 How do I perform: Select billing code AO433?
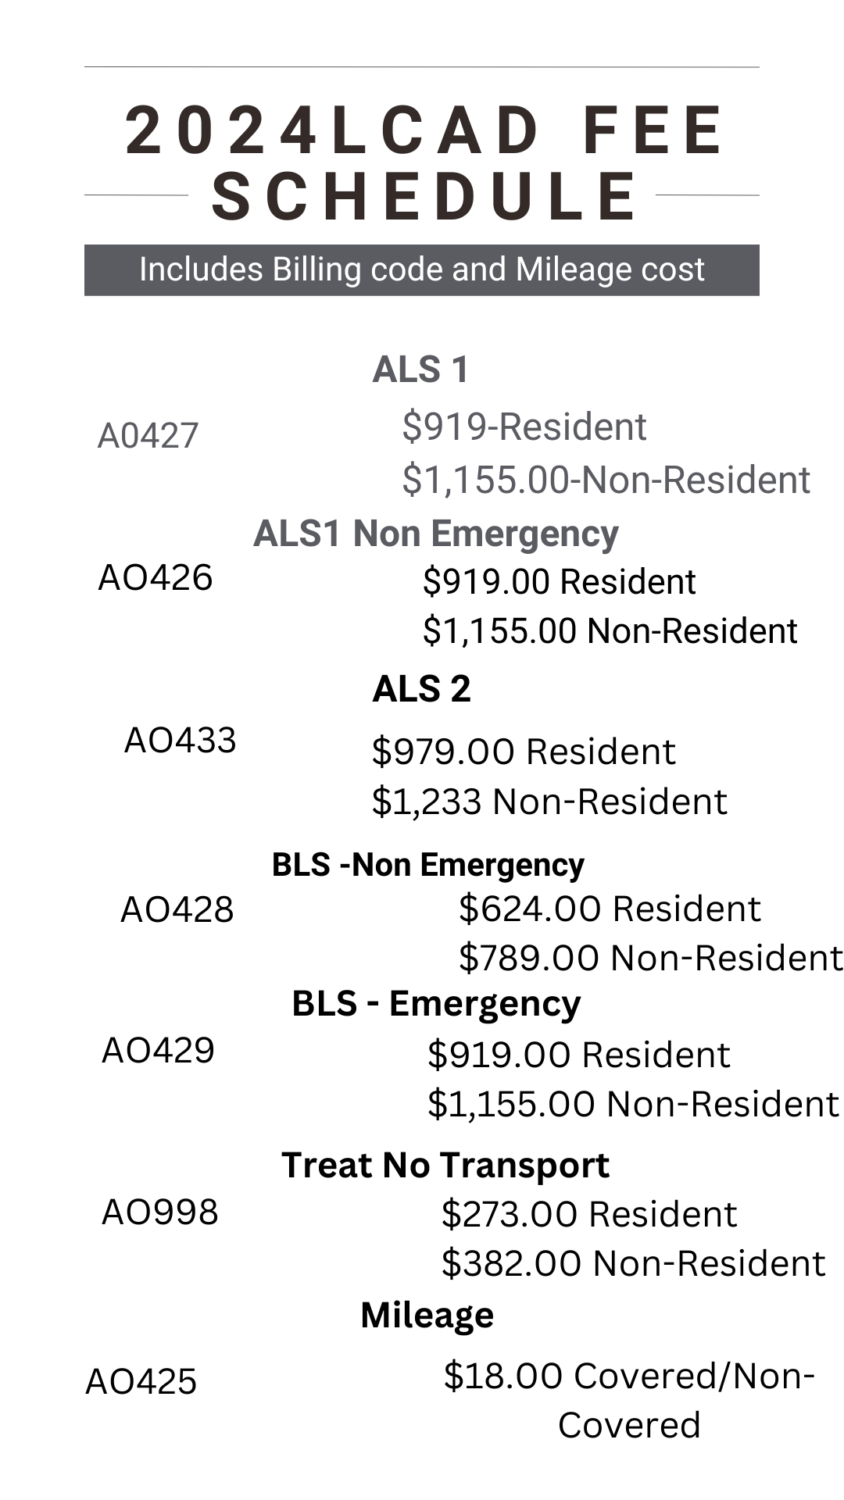point(180,740)
